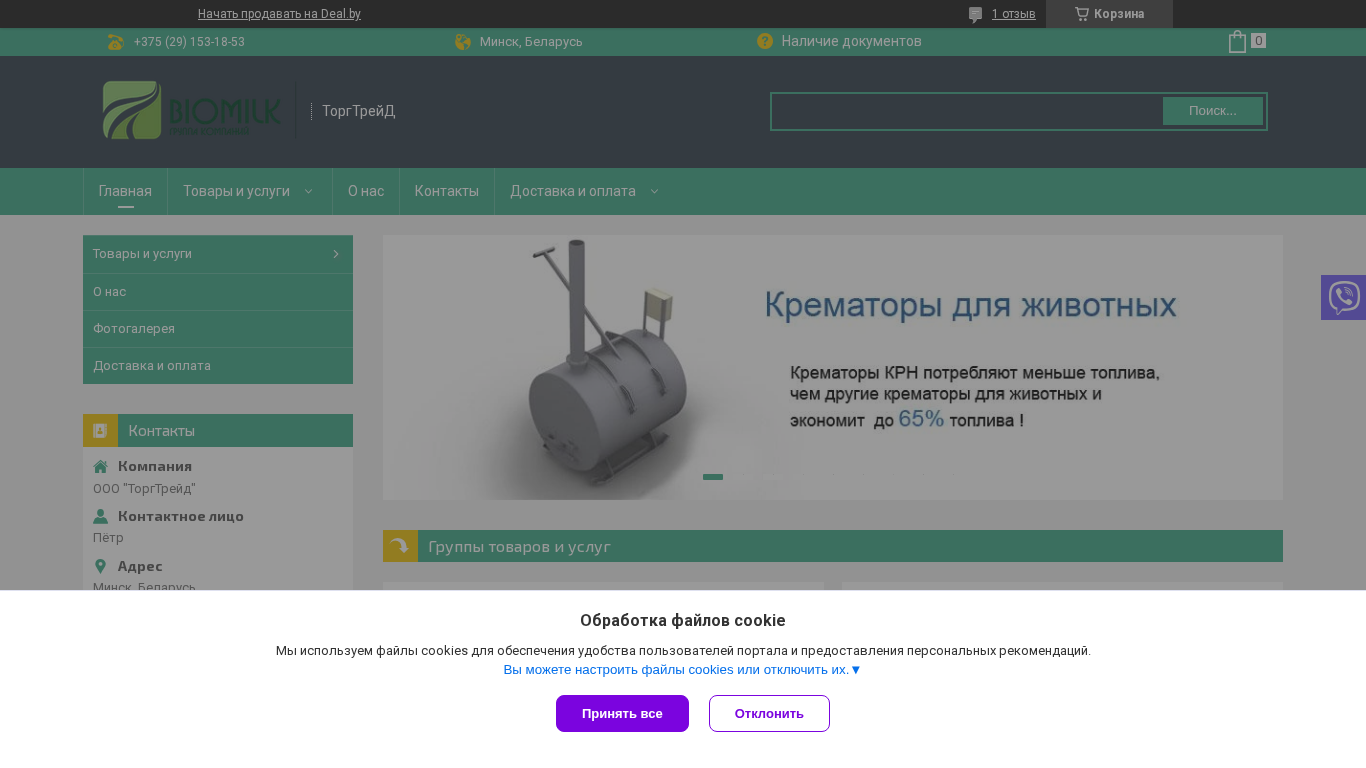This screenshot has width=1366, height=768.
Task: Click the BIOMILK logo
Action: [192, 110]
